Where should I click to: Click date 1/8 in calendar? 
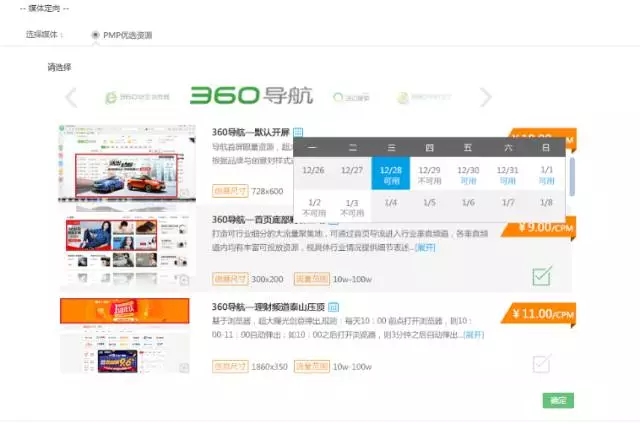[x=546, y=203]
